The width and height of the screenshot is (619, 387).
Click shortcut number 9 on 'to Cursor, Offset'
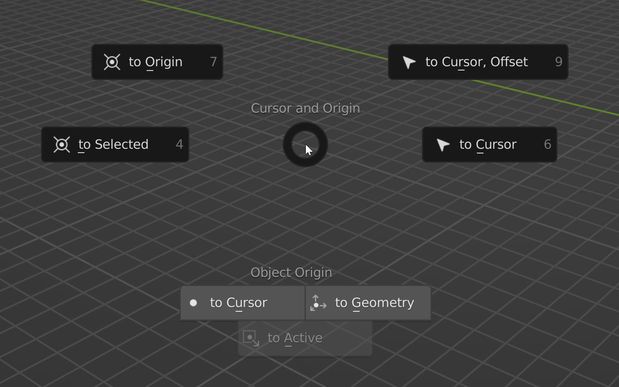pyautogui.click(x=559, y=62)
